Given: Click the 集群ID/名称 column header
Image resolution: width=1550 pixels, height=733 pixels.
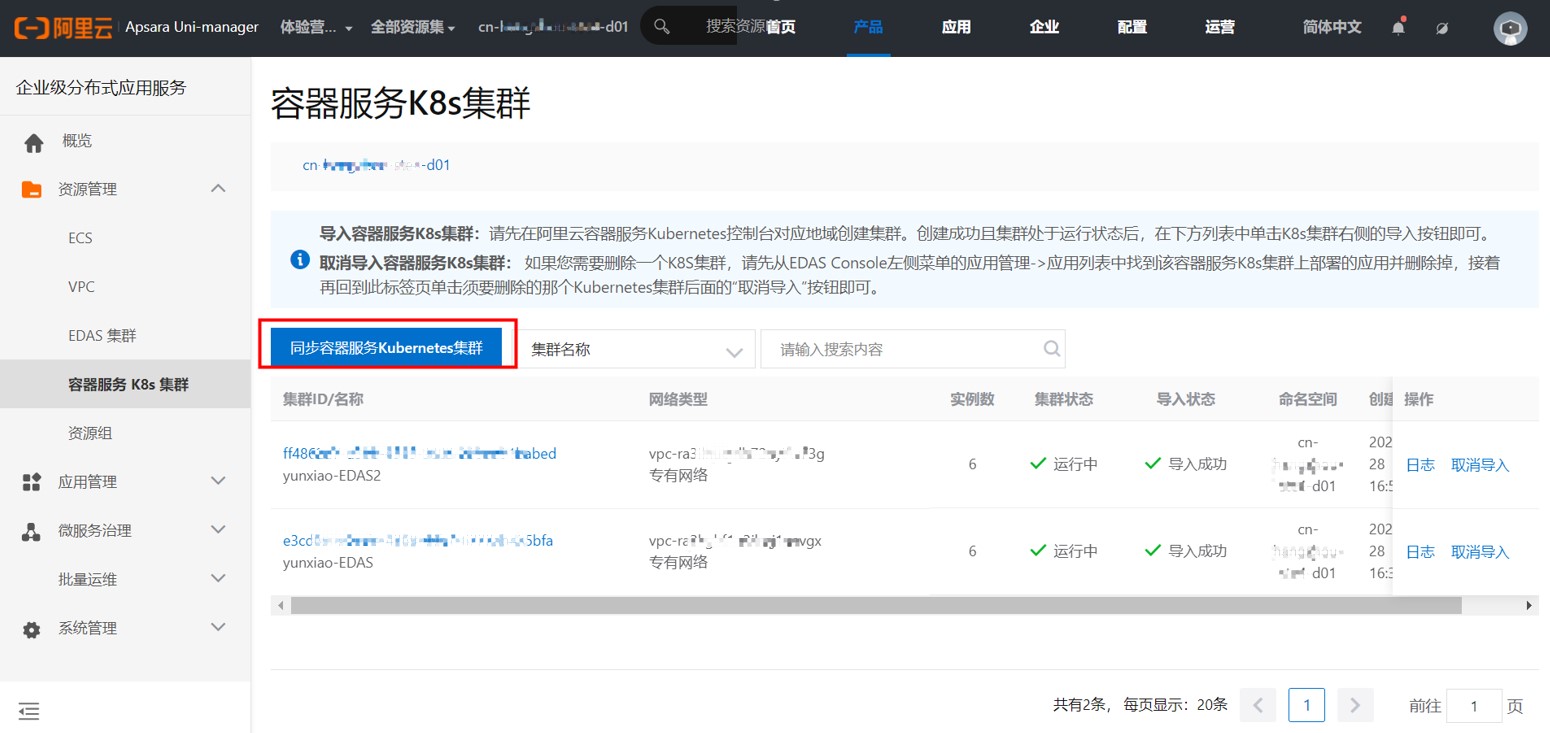Looking at the screenshot, I should click(x=323, y=400).
